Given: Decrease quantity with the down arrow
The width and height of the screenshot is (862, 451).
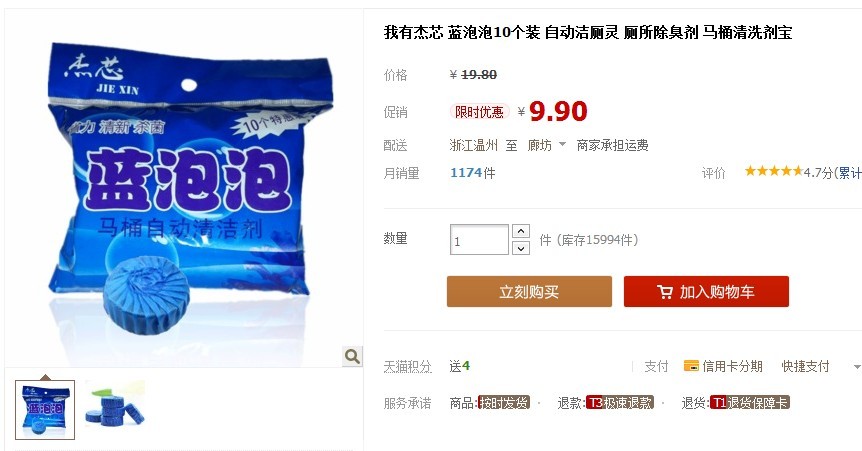Looking at the screenshot, I should click(521, 249).
